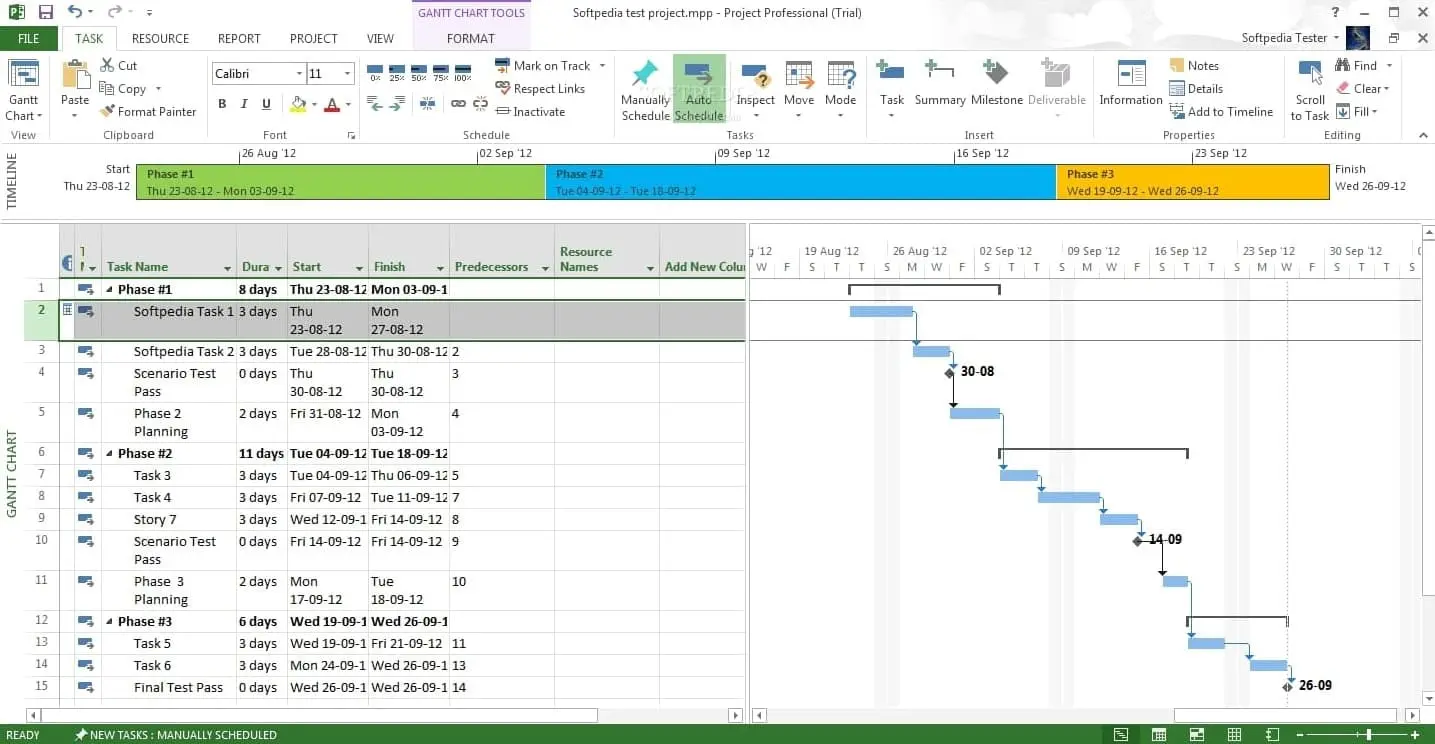Click the Move task icon
Screen dimensions: 1435x744
click(798, 90)
